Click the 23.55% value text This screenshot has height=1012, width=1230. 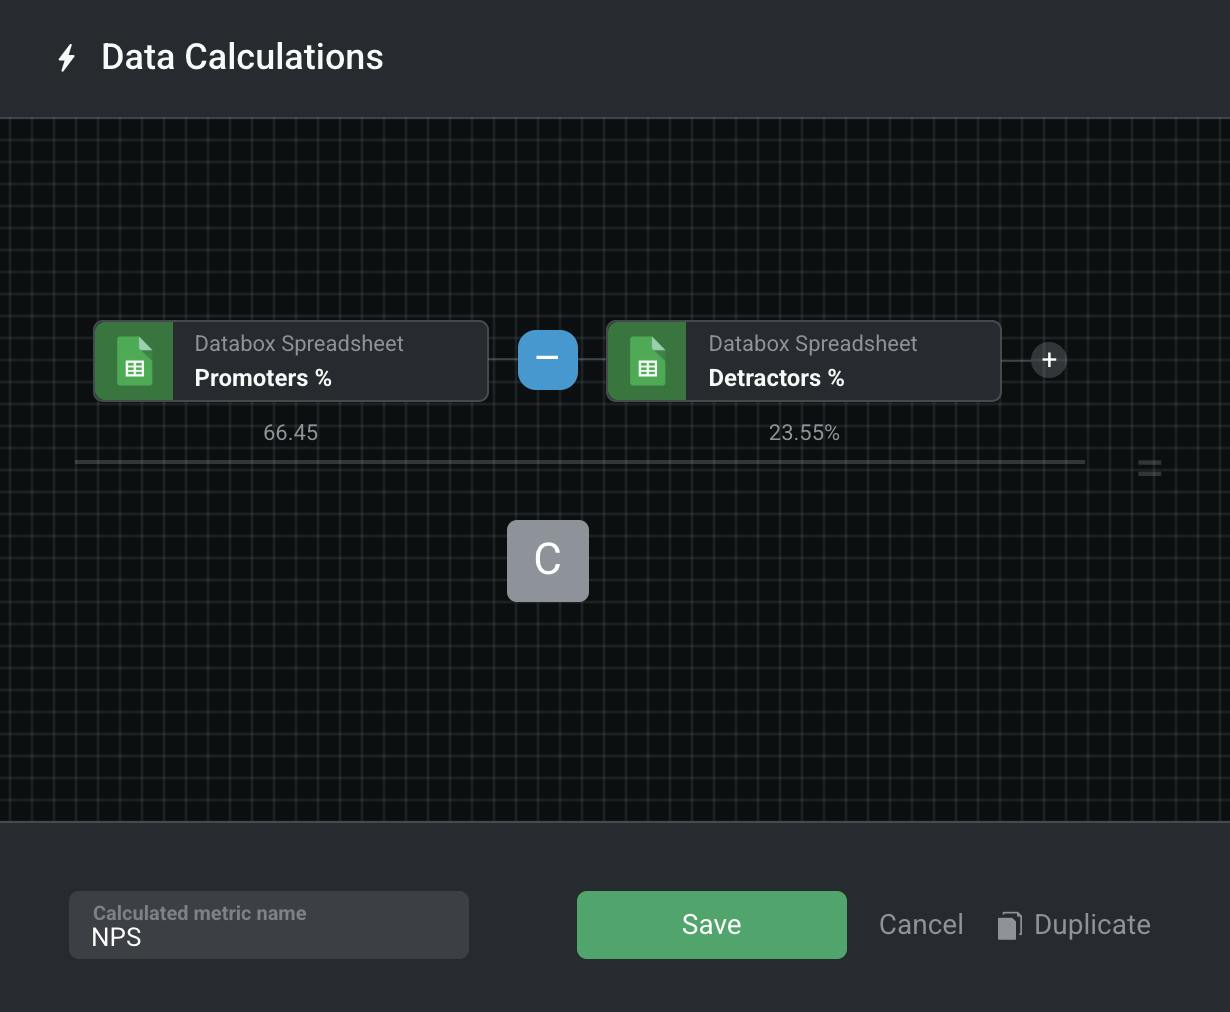[804, 433]
